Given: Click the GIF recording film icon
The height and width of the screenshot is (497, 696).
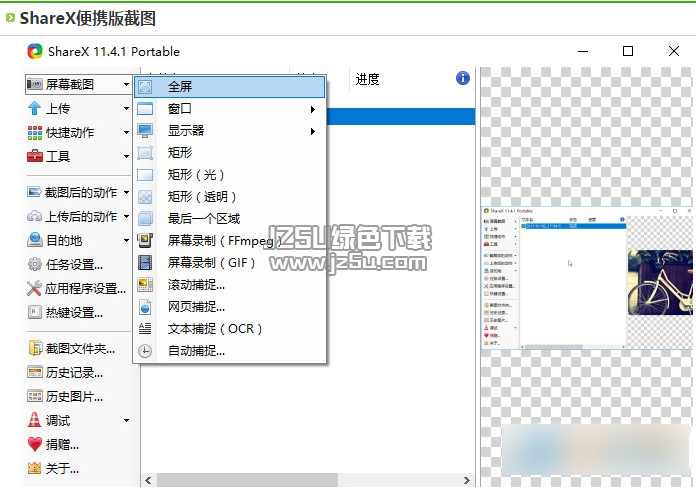Looking at the screenshot, I should (145, 262).
